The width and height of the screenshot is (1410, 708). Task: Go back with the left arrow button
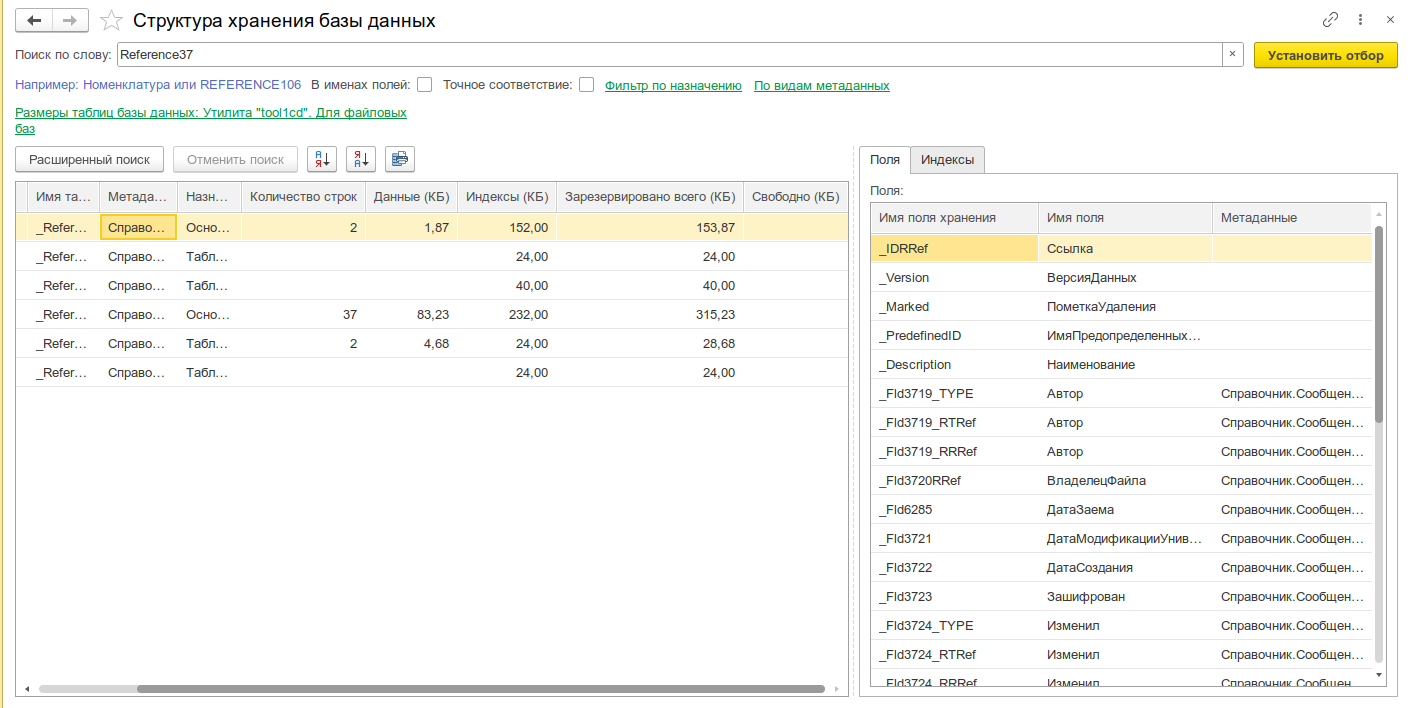(35, 20)
